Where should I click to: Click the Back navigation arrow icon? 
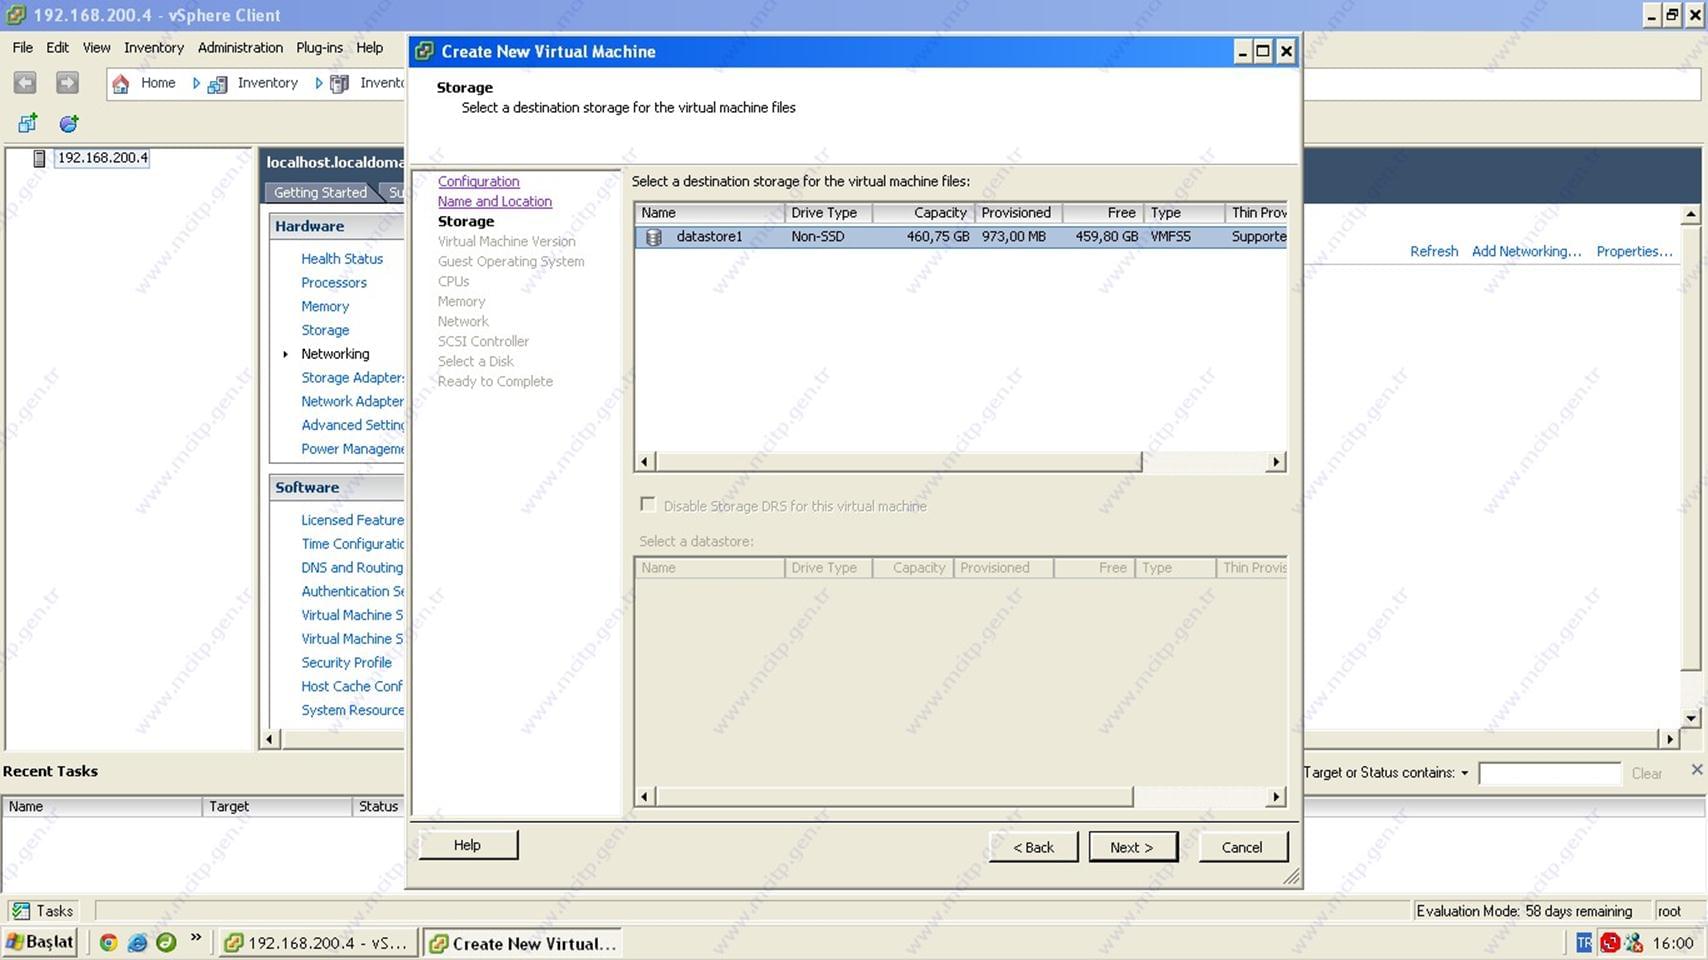click(25, 83)
